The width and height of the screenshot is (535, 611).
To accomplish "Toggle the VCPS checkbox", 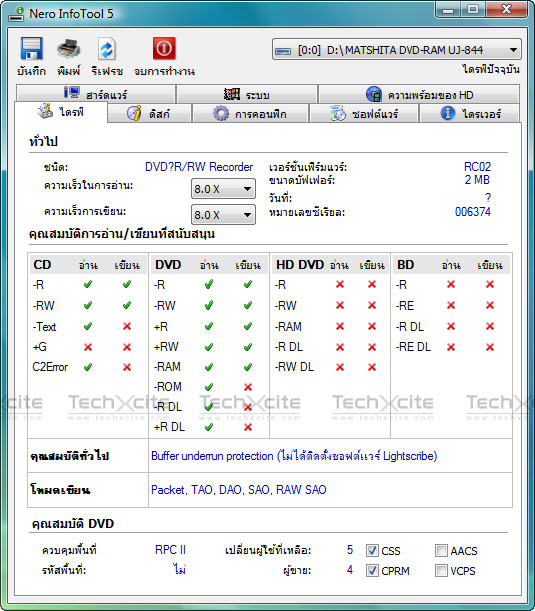I will (x=441, y=570).
